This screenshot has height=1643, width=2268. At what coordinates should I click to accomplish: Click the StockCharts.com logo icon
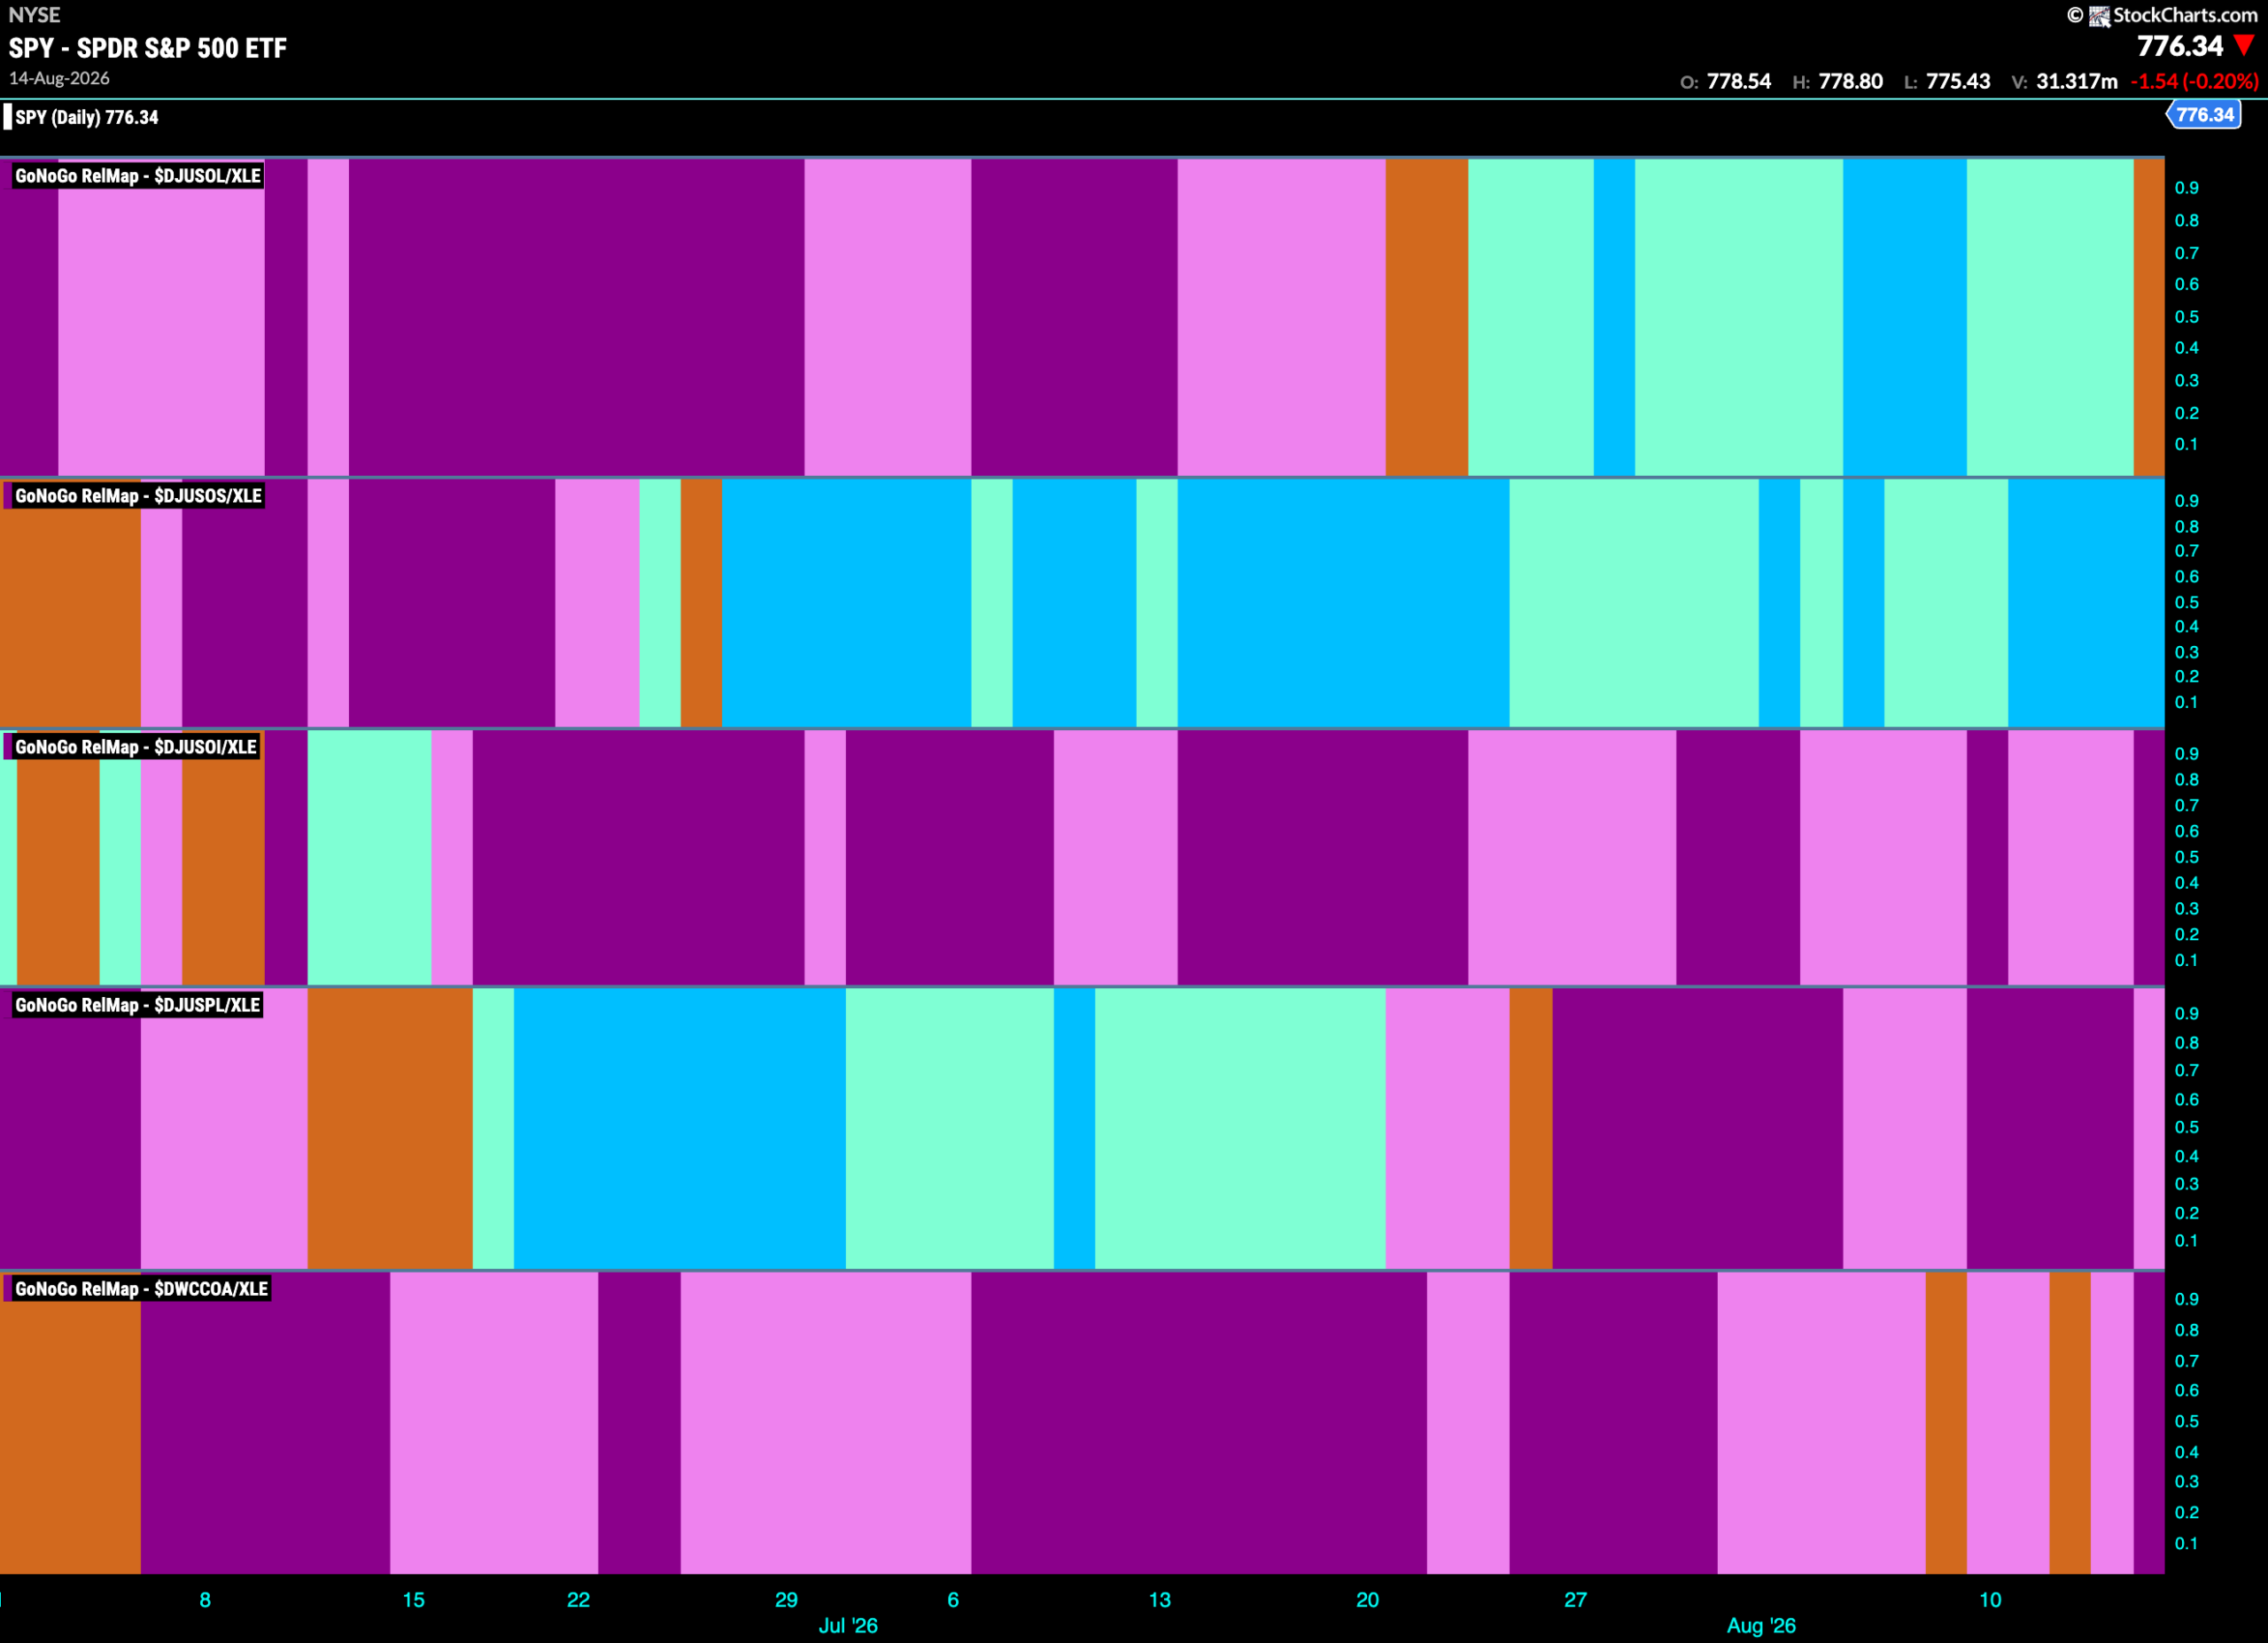pos(2099,16)
